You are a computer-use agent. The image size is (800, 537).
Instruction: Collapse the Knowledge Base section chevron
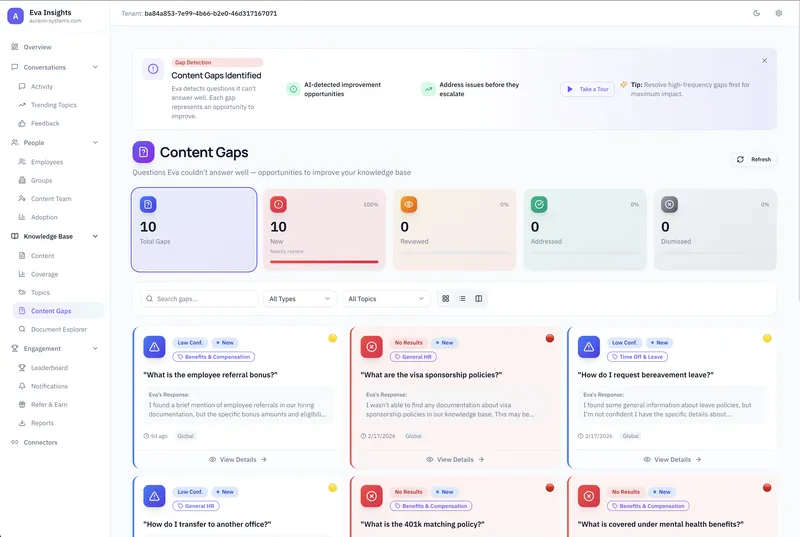[x=95, y=237]
